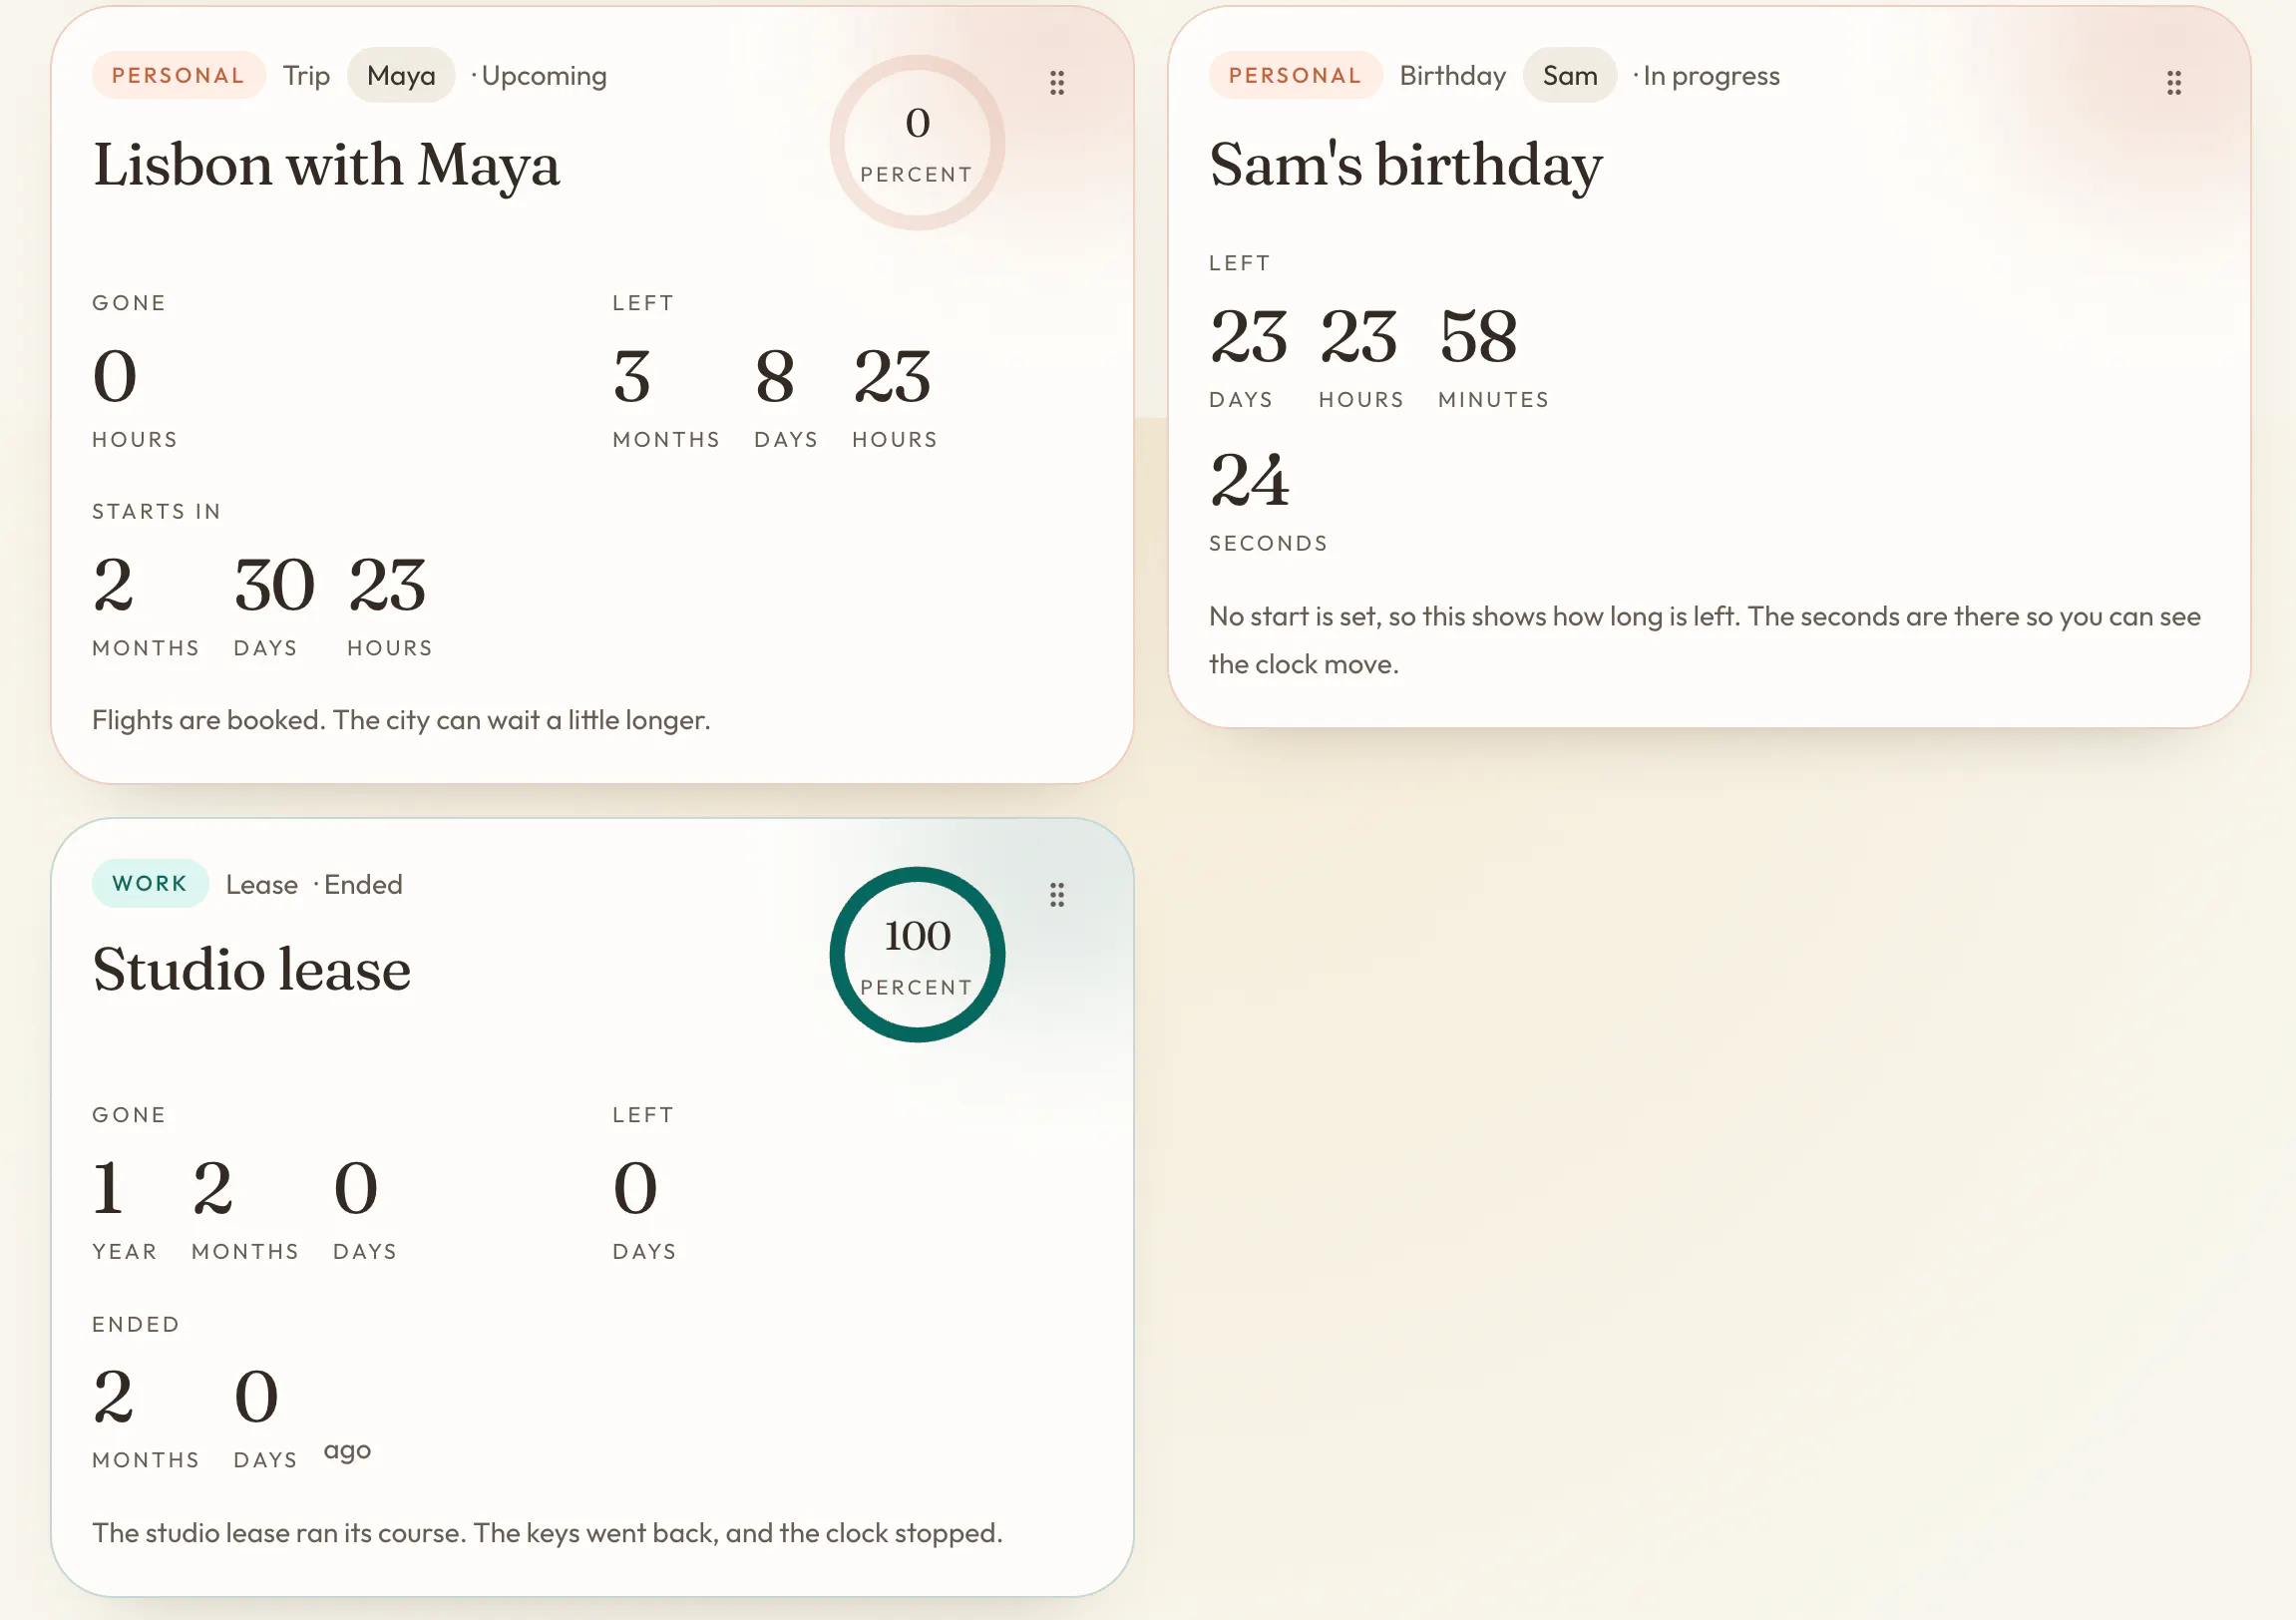Click the Birthday label on Sam's card

coord(1452,76)
